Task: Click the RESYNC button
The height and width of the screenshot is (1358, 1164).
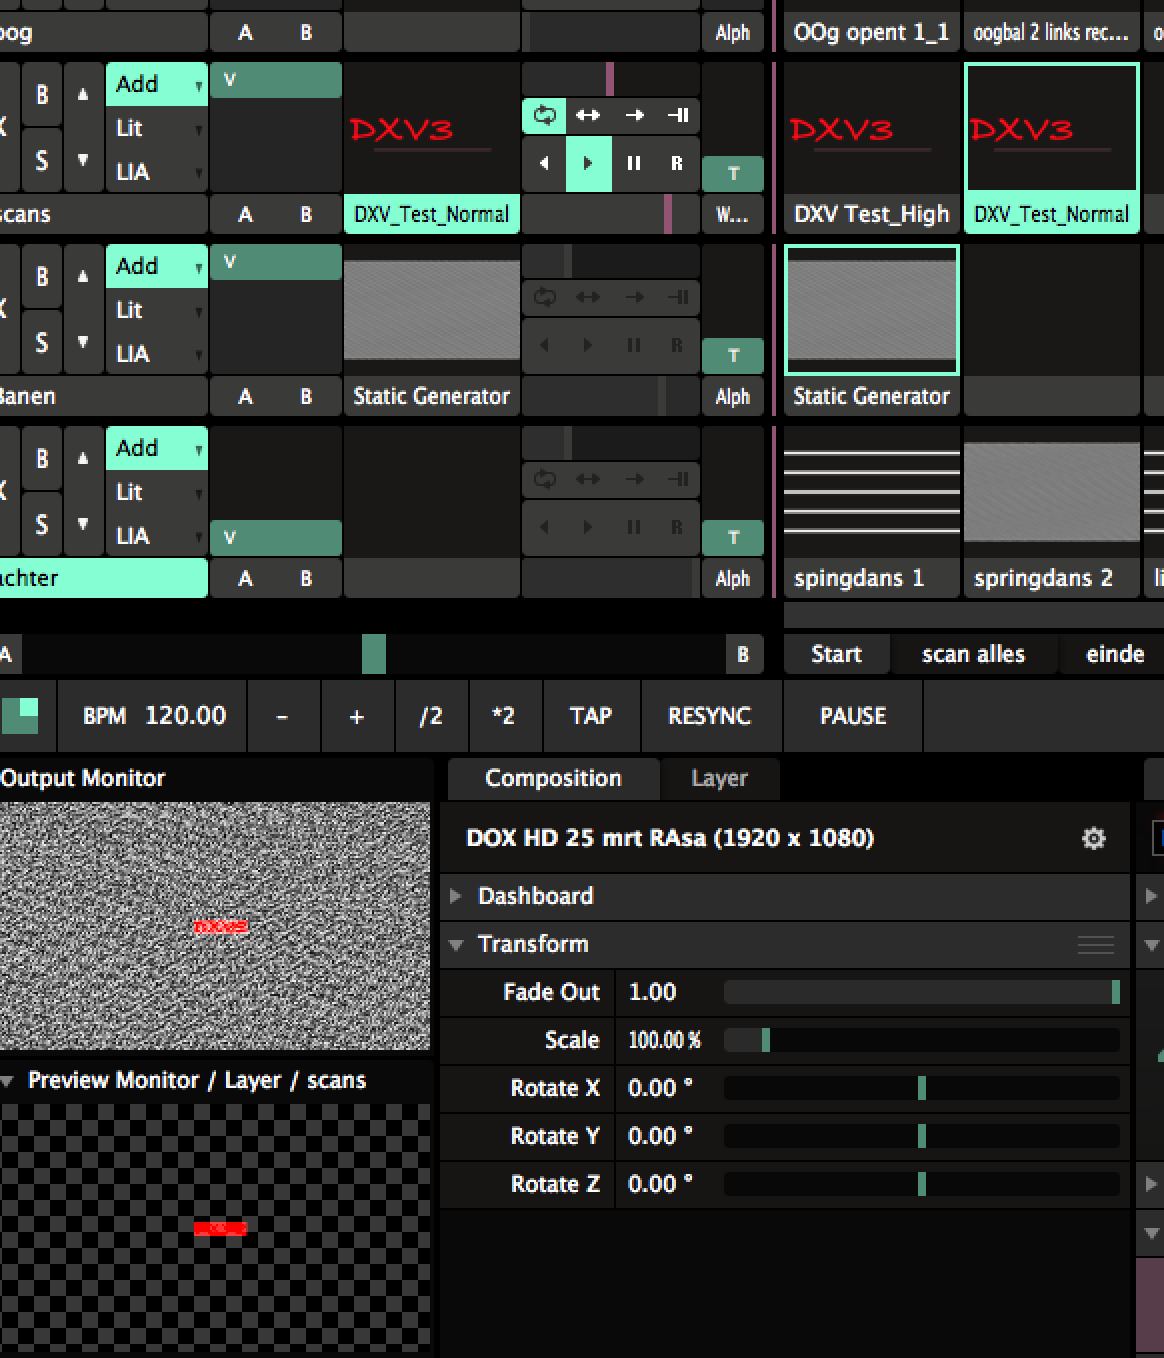Action: [709, 716]
